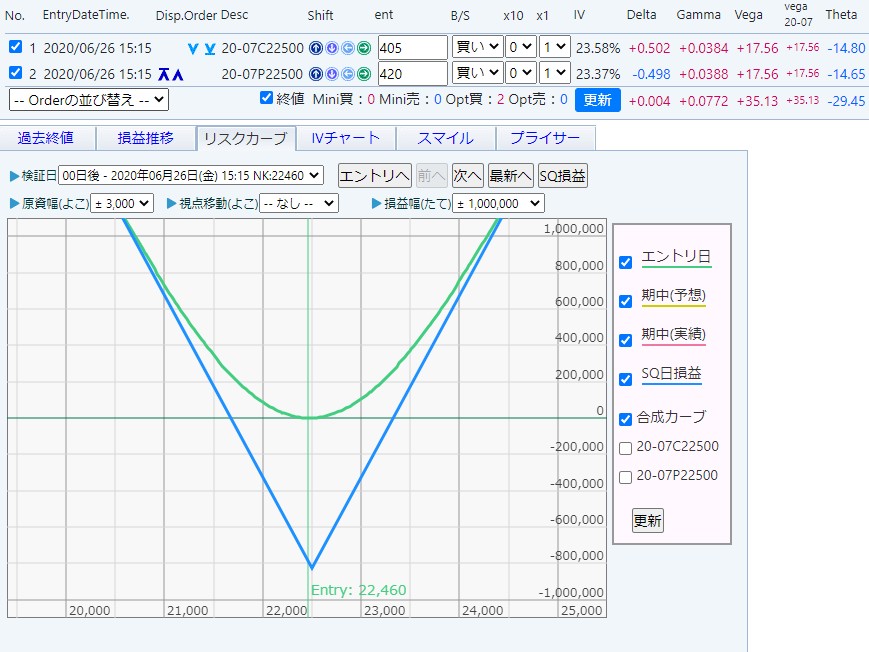This screenshot has width=869, height=652.
Task: Click the EntryDateTime column header
Action: coord(86,15)
